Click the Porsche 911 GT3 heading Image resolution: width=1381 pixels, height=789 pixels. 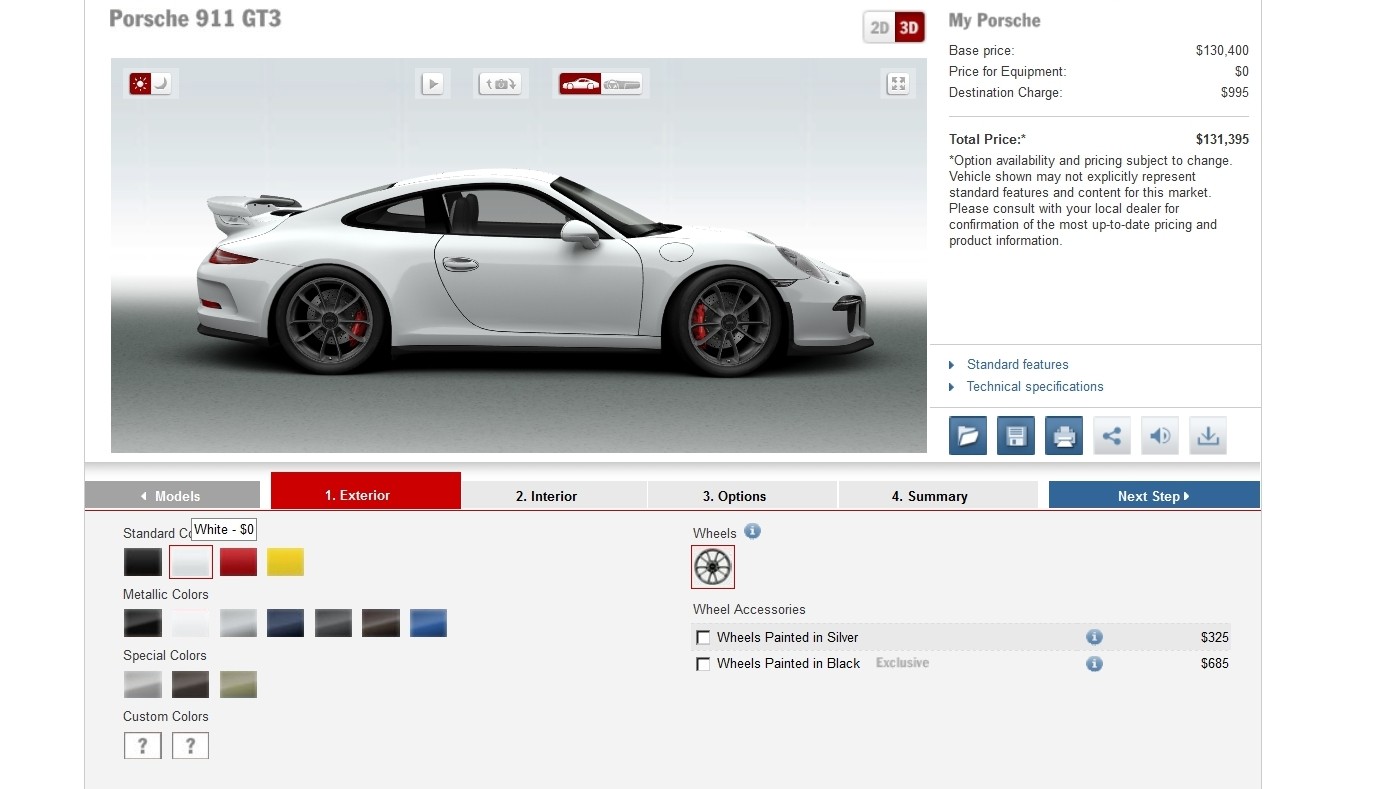click(195, 18)
